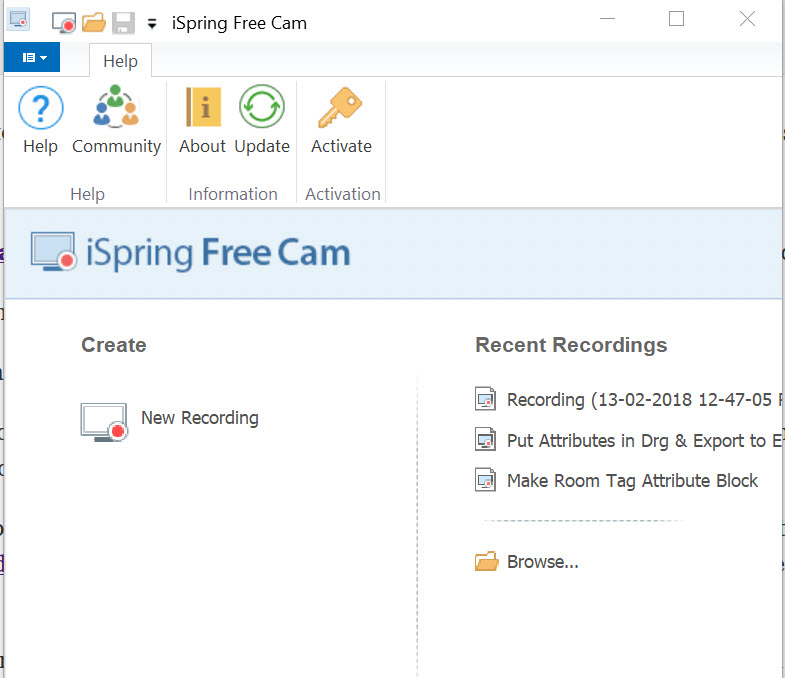Click new recording icon in title bar
Viewport: 785px width, 678px height.
64,22
